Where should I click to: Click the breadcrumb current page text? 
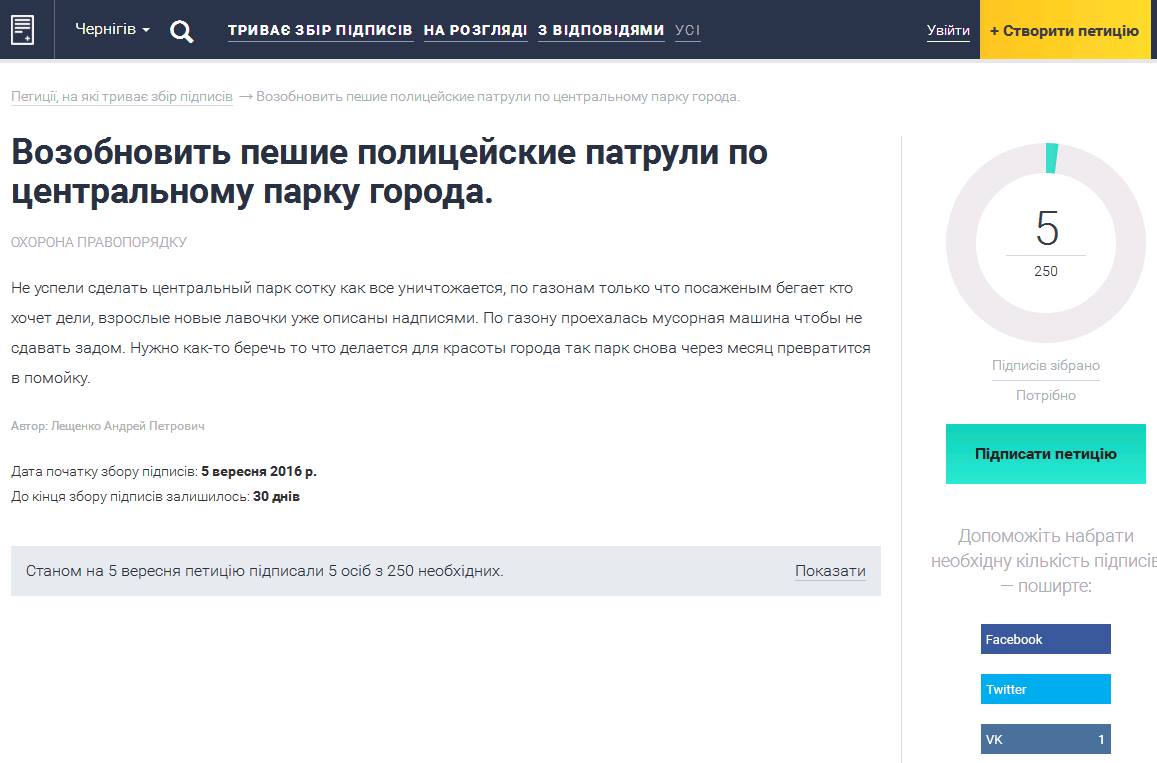tap(498, 97)
